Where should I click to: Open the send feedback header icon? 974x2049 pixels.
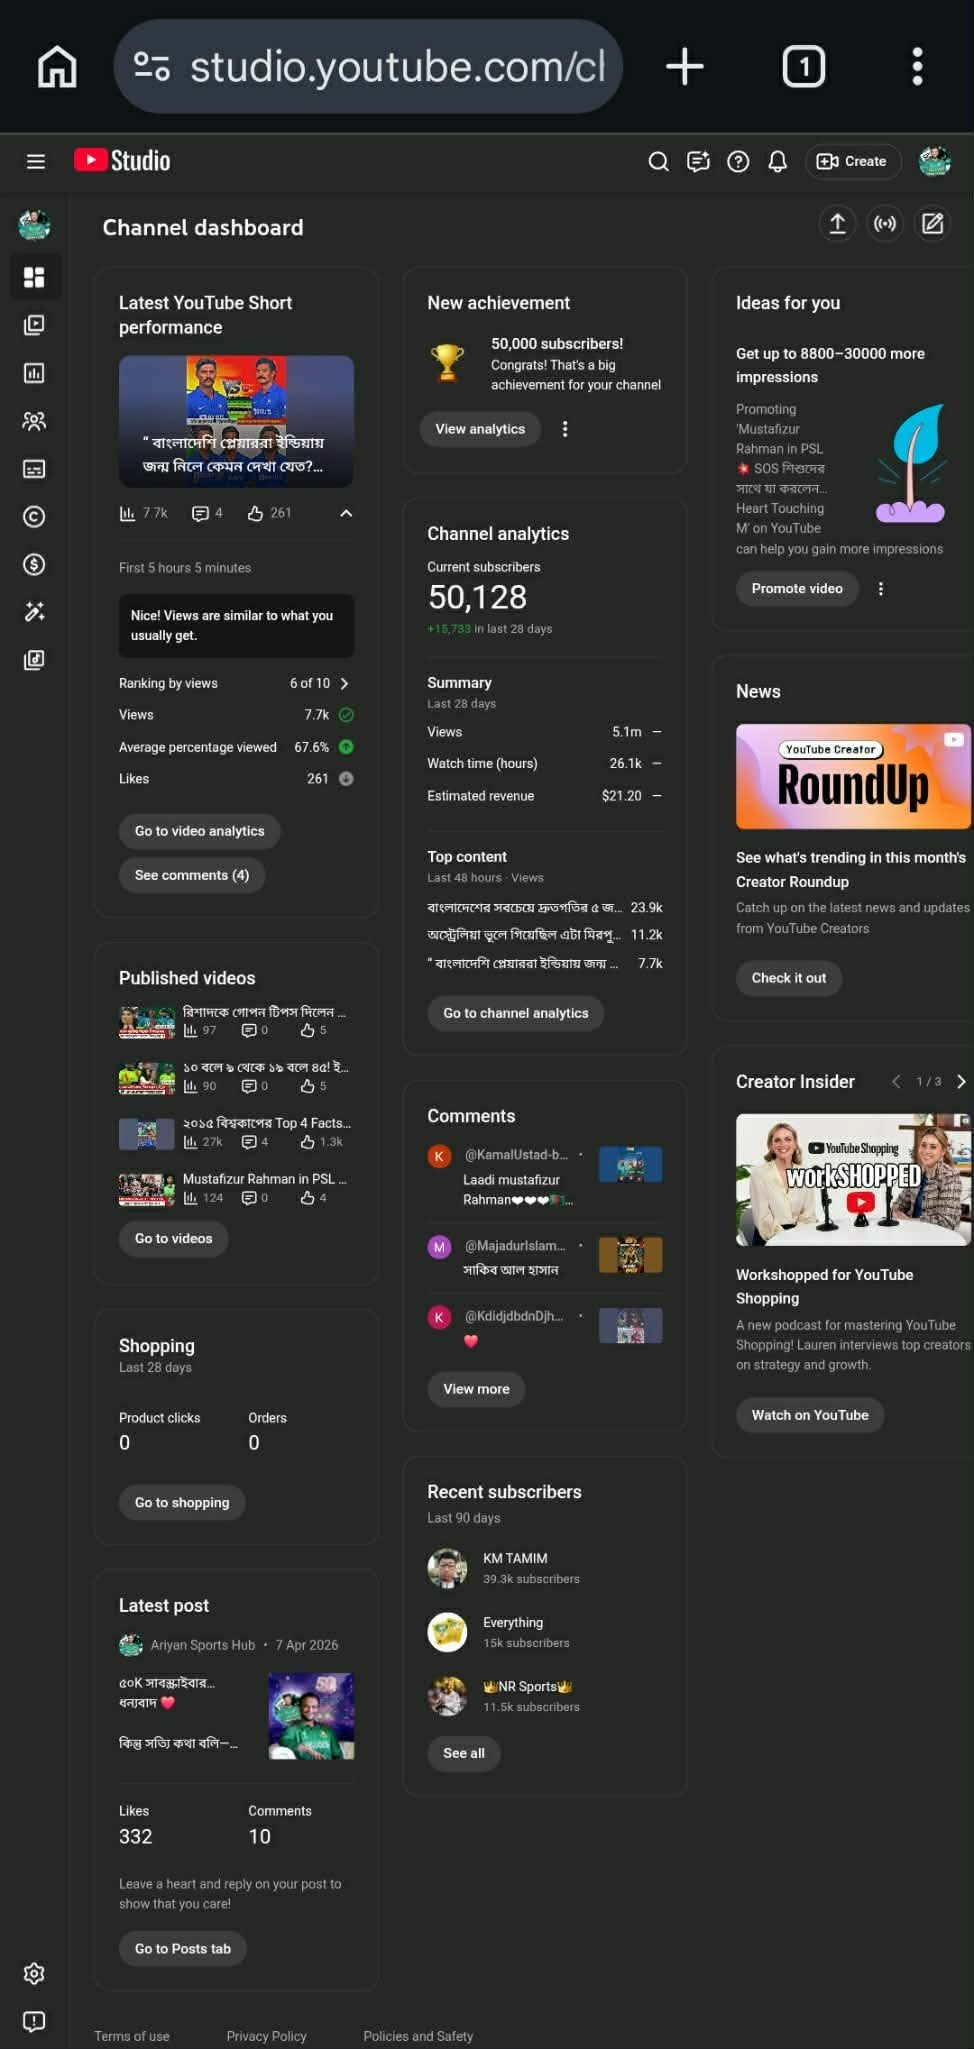[698, 161]
